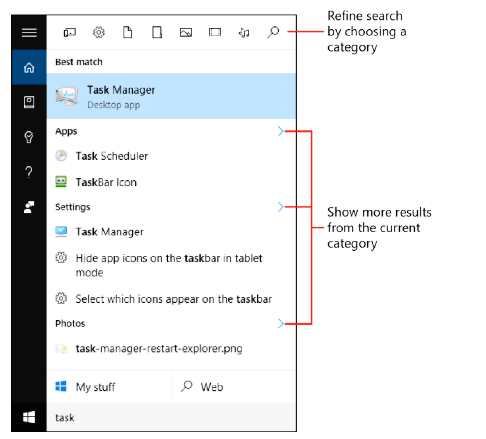Open the Task Manager Desktop app result
486x439 pixels.
(x=171, y=96)
